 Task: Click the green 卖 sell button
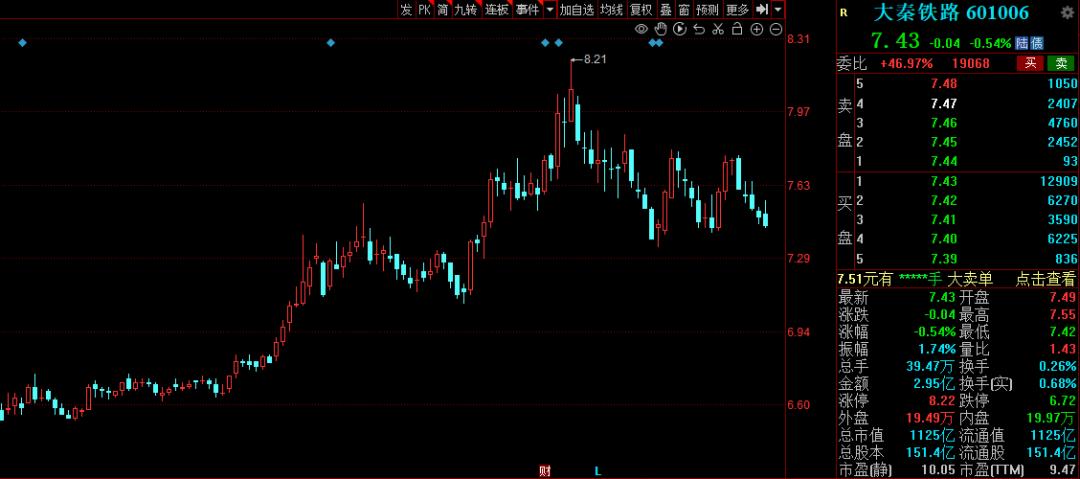click(x=1061, y=63)
